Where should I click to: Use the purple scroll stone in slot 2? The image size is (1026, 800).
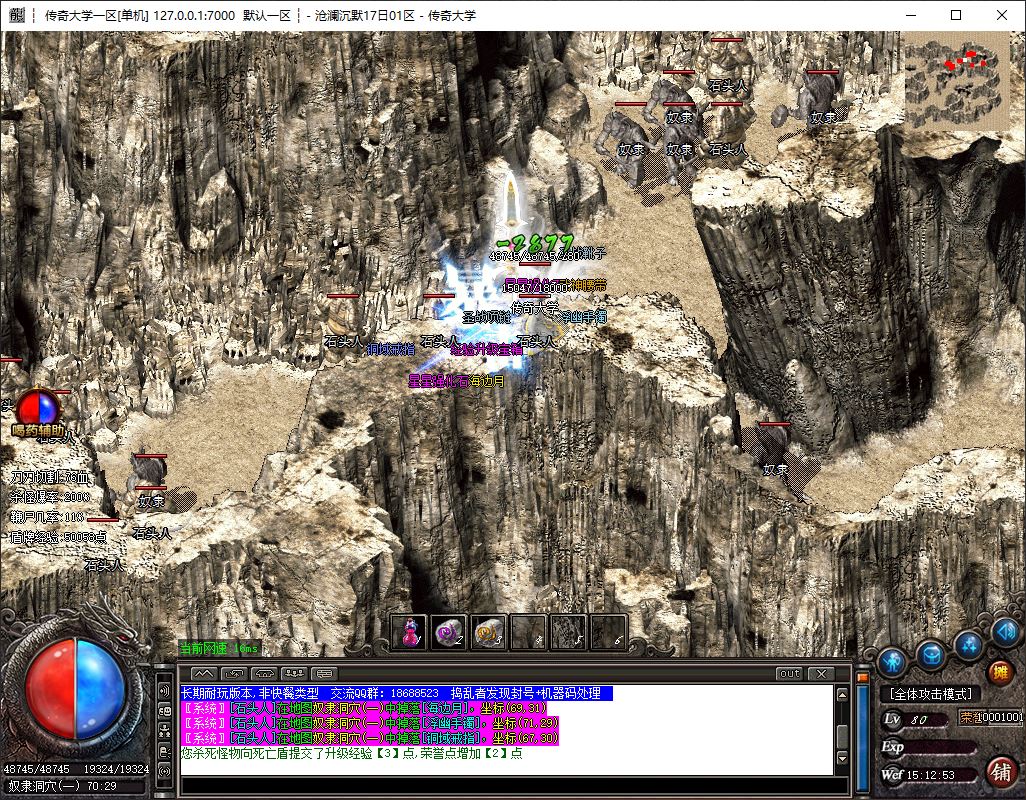(449, 633)
